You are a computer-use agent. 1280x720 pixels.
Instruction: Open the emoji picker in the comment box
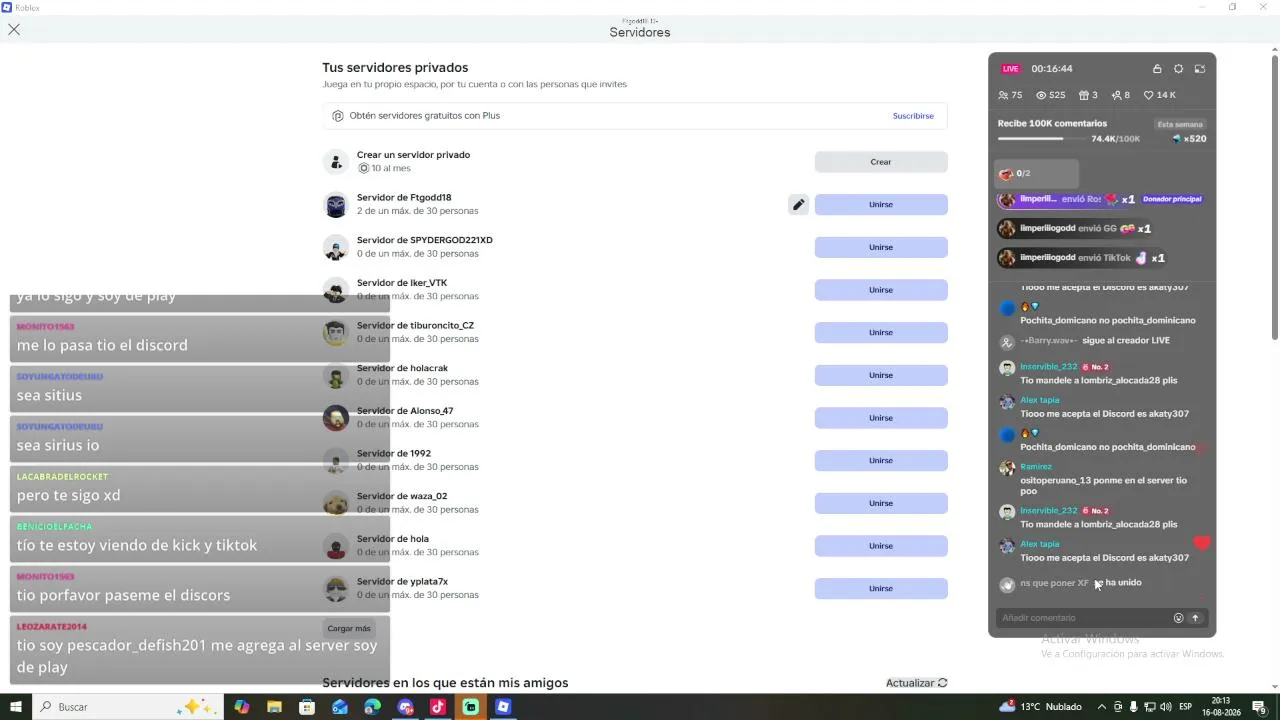click(1179, 618)
